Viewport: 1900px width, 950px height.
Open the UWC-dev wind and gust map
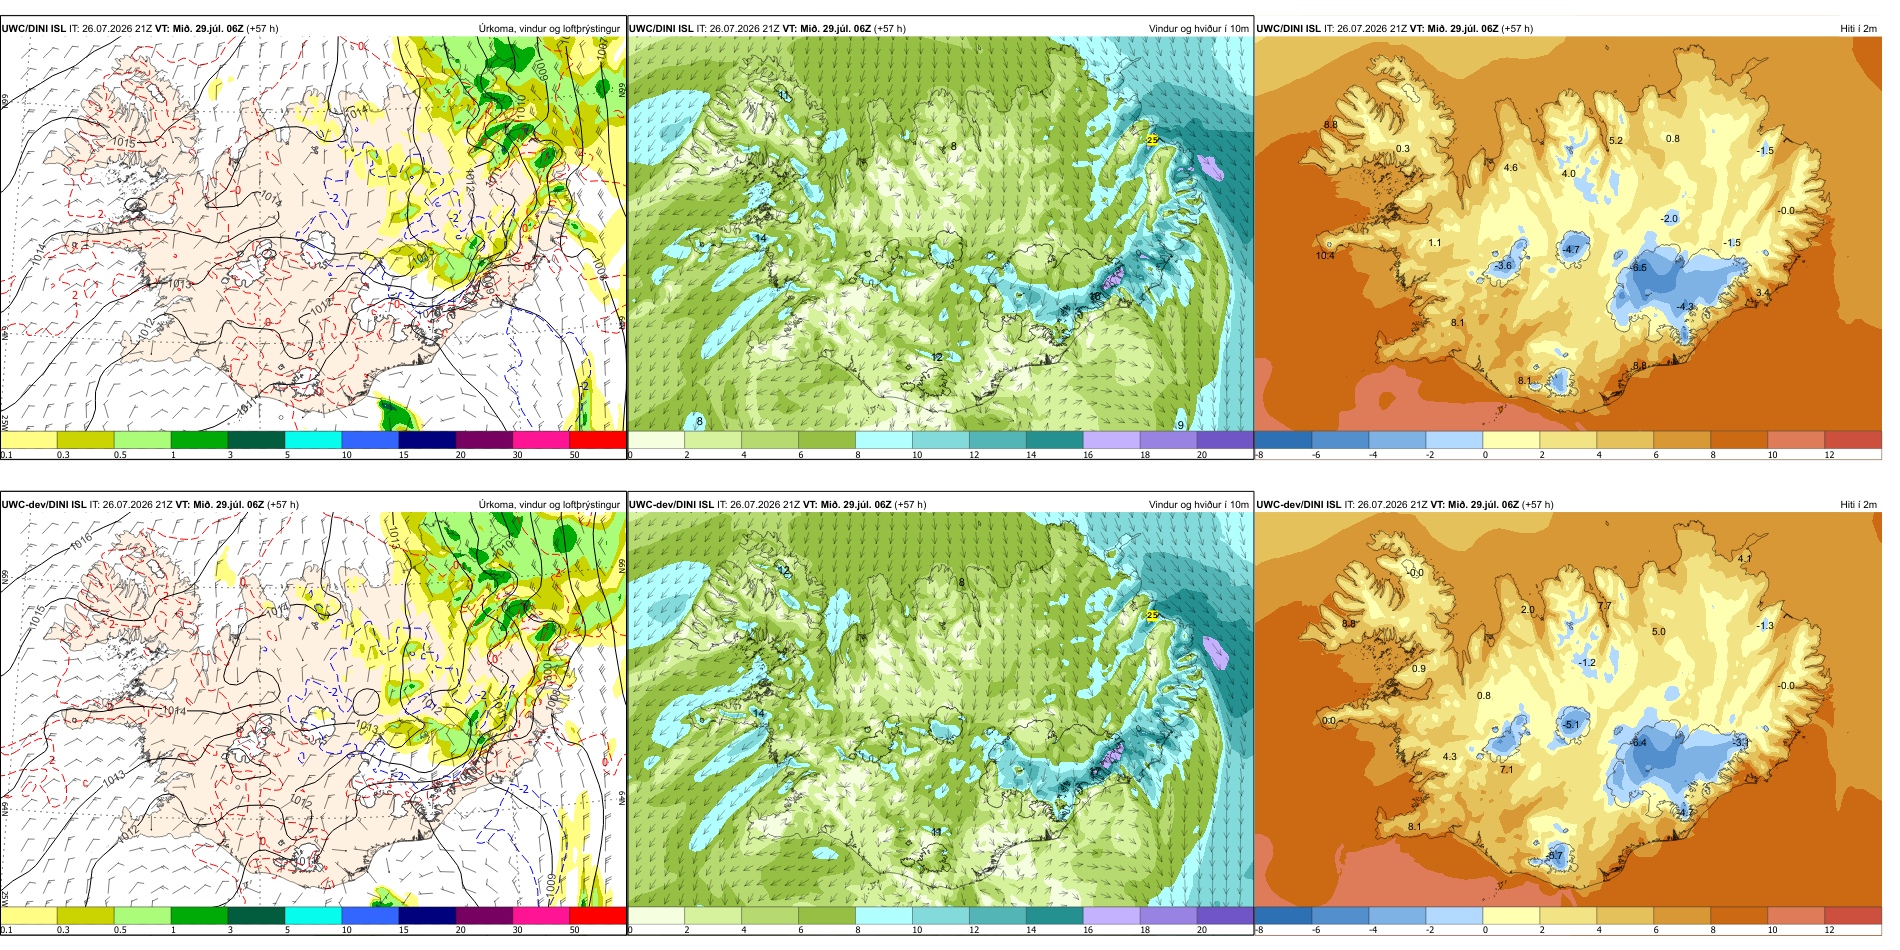pos(940,710)
